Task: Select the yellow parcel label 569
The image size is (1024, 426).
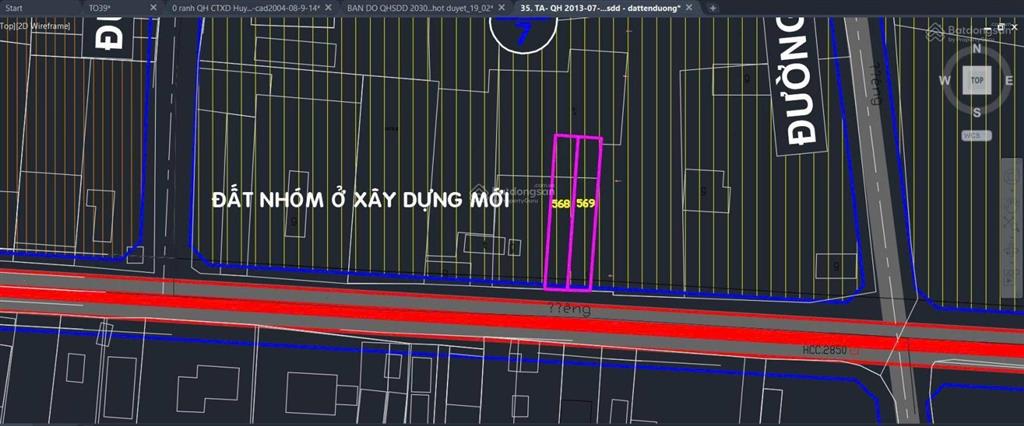Action: (x=585, y=203)
